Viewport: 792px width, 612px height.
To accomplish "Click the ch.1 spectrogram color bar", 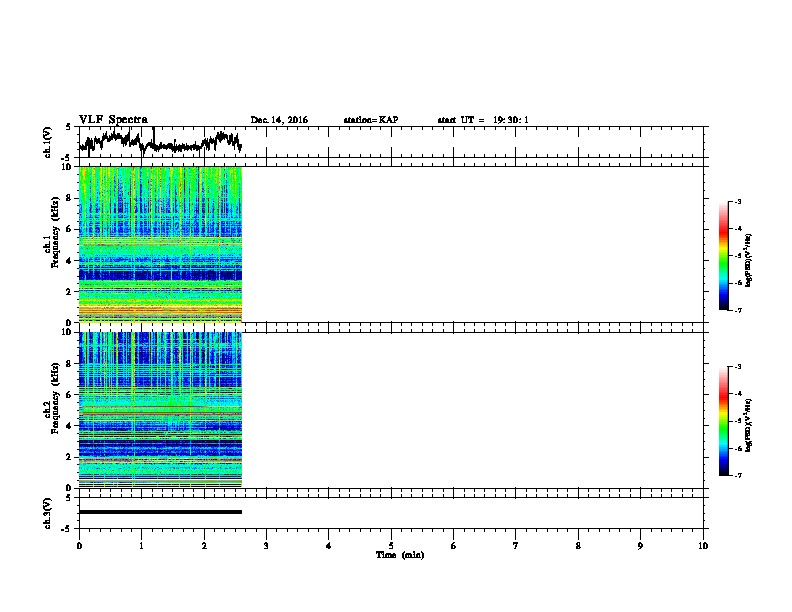I will click(724, 256).
